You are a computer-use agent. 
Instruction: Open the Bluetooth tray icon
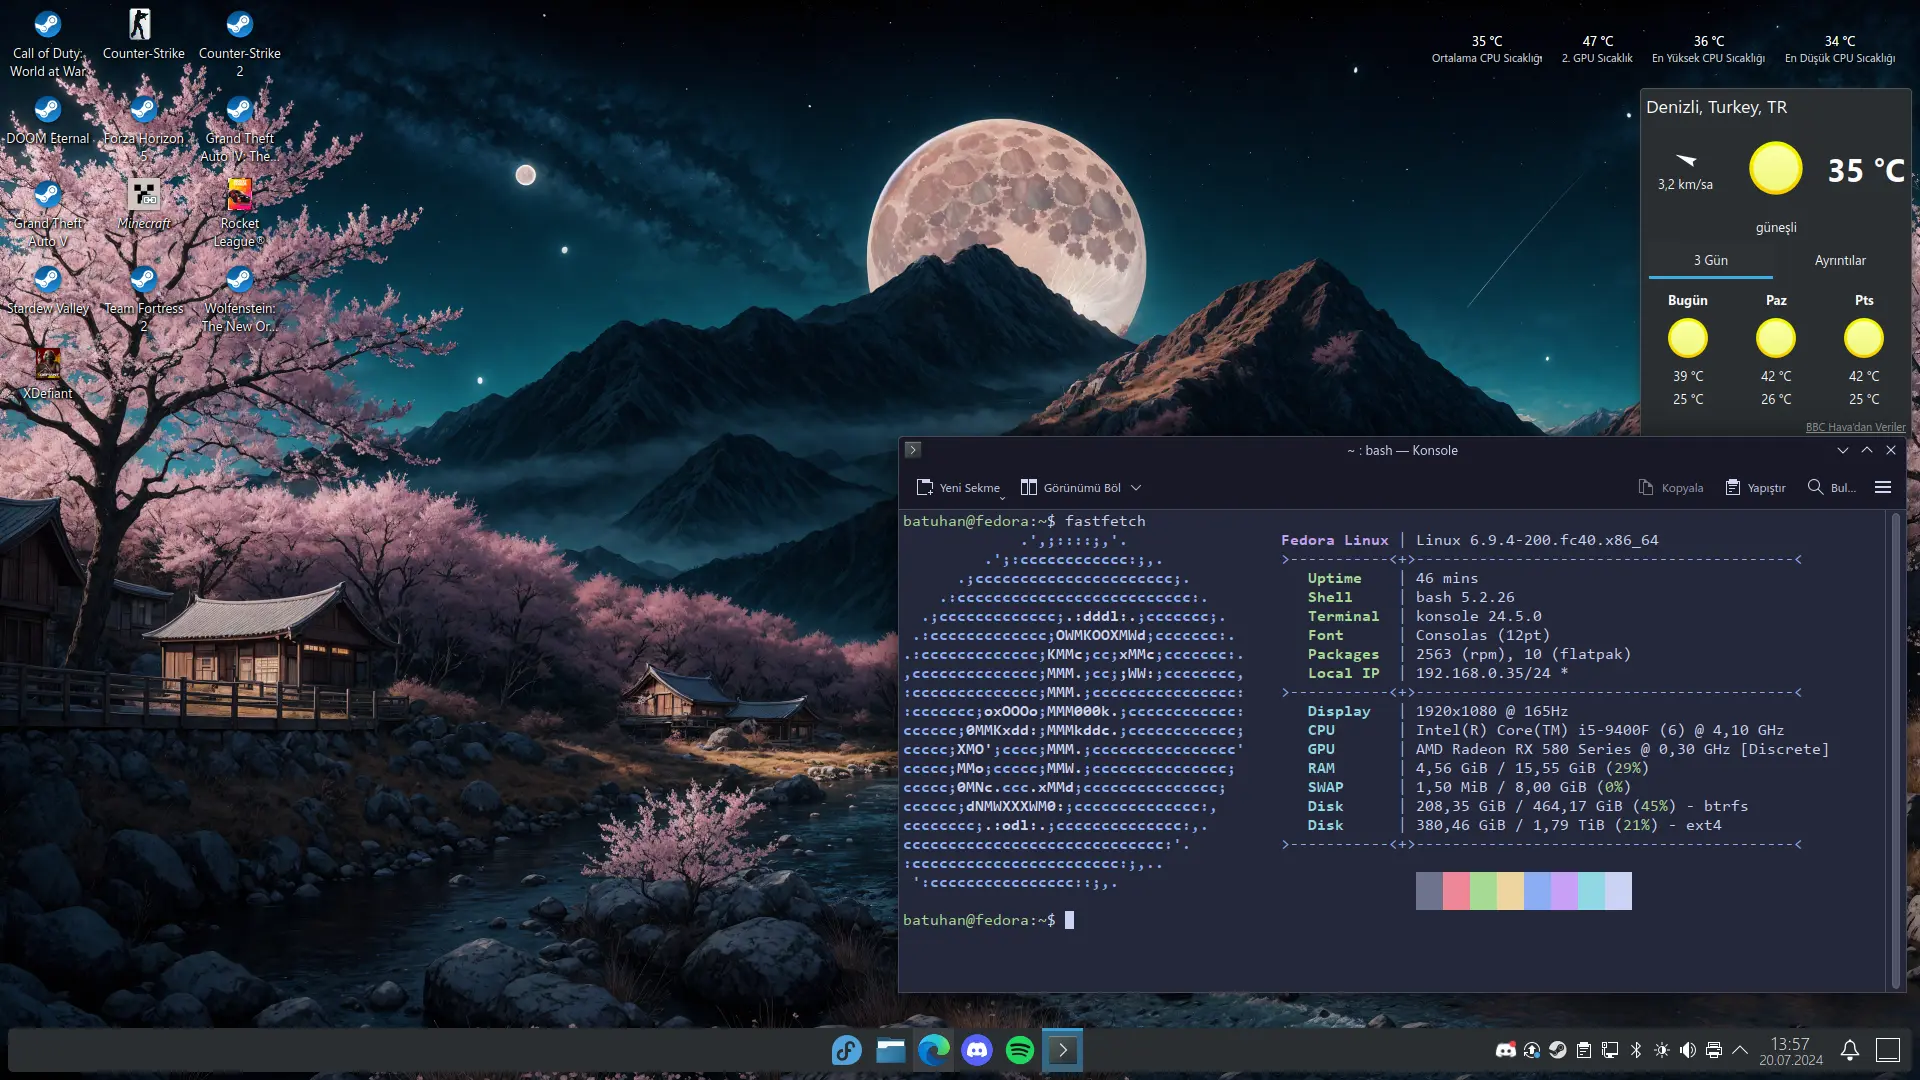coord(1636,1050)
